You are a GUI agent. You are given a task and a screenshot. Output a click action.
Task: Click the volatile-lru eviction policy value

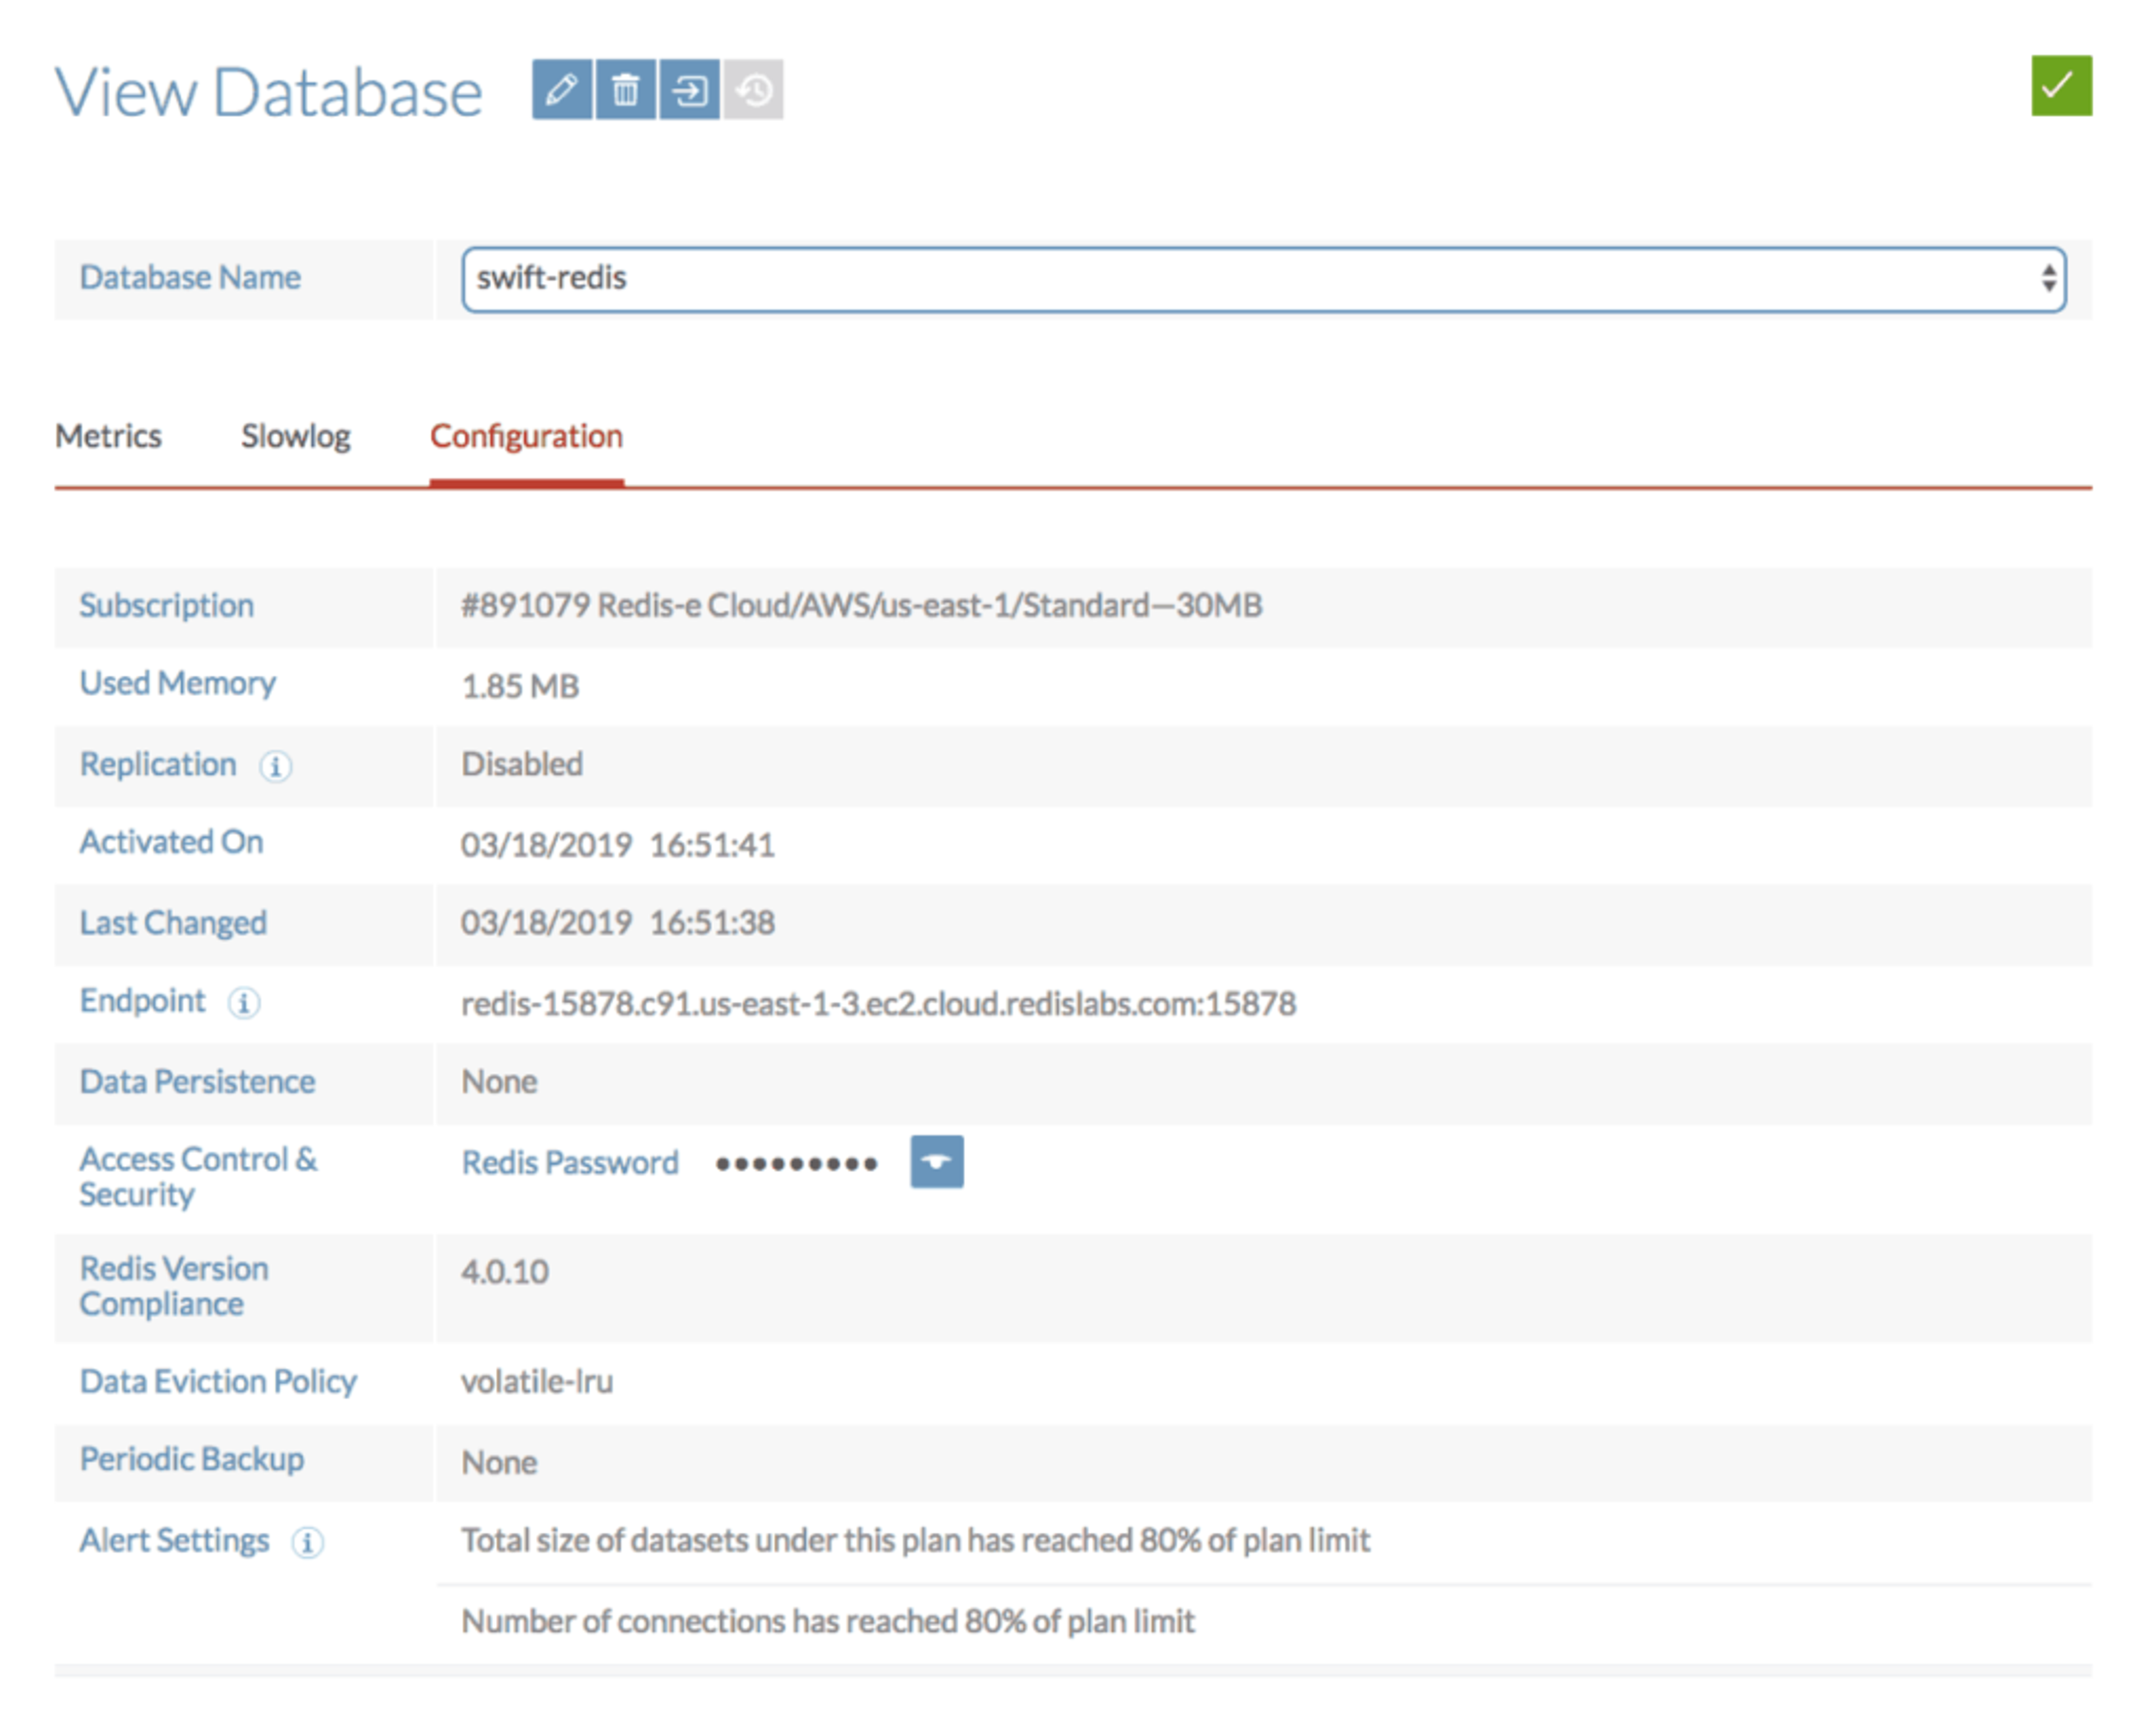click(x=537, y=1382)
